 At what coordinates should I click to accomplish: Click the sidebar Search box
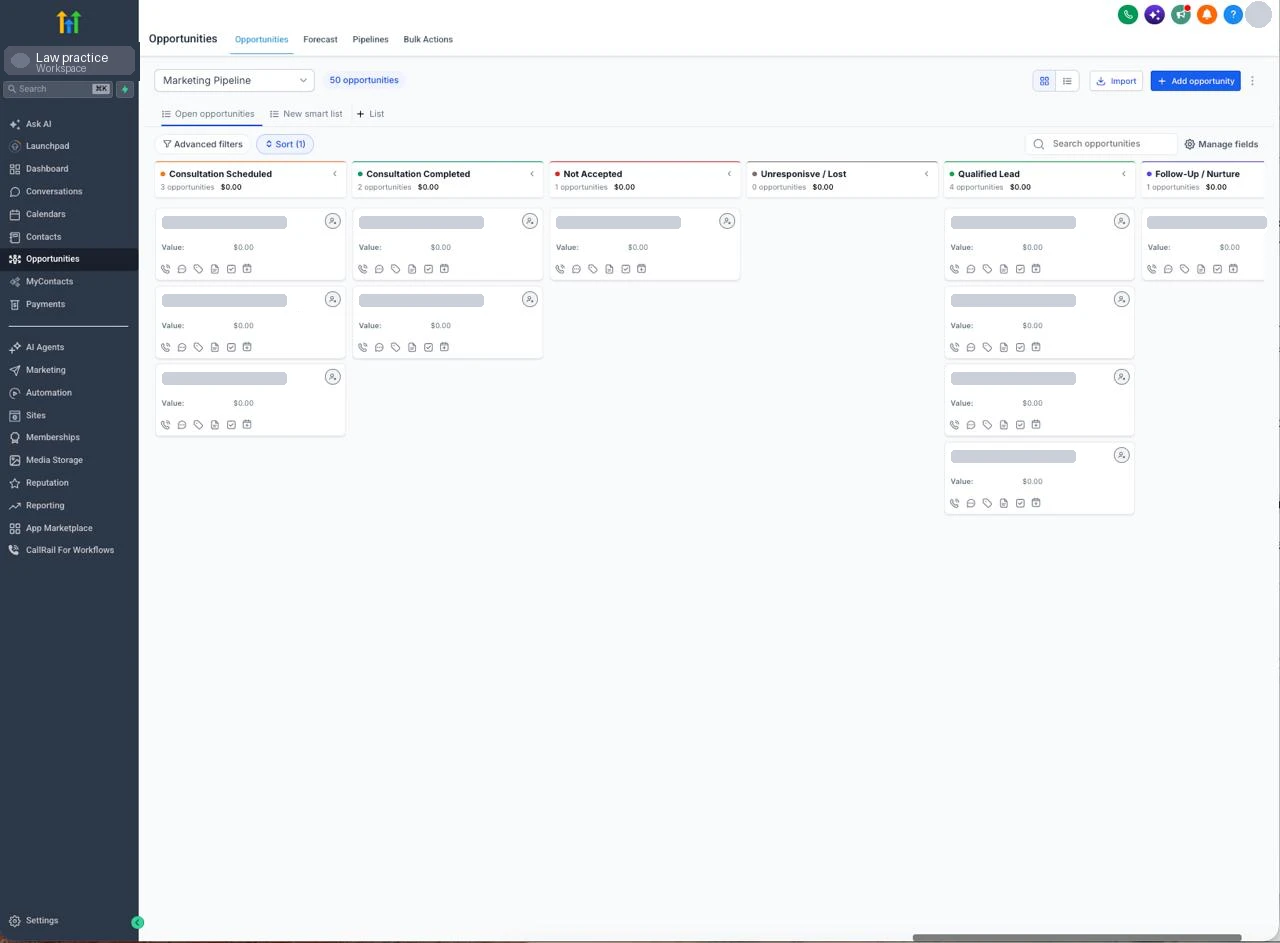[x=59, y=89]
